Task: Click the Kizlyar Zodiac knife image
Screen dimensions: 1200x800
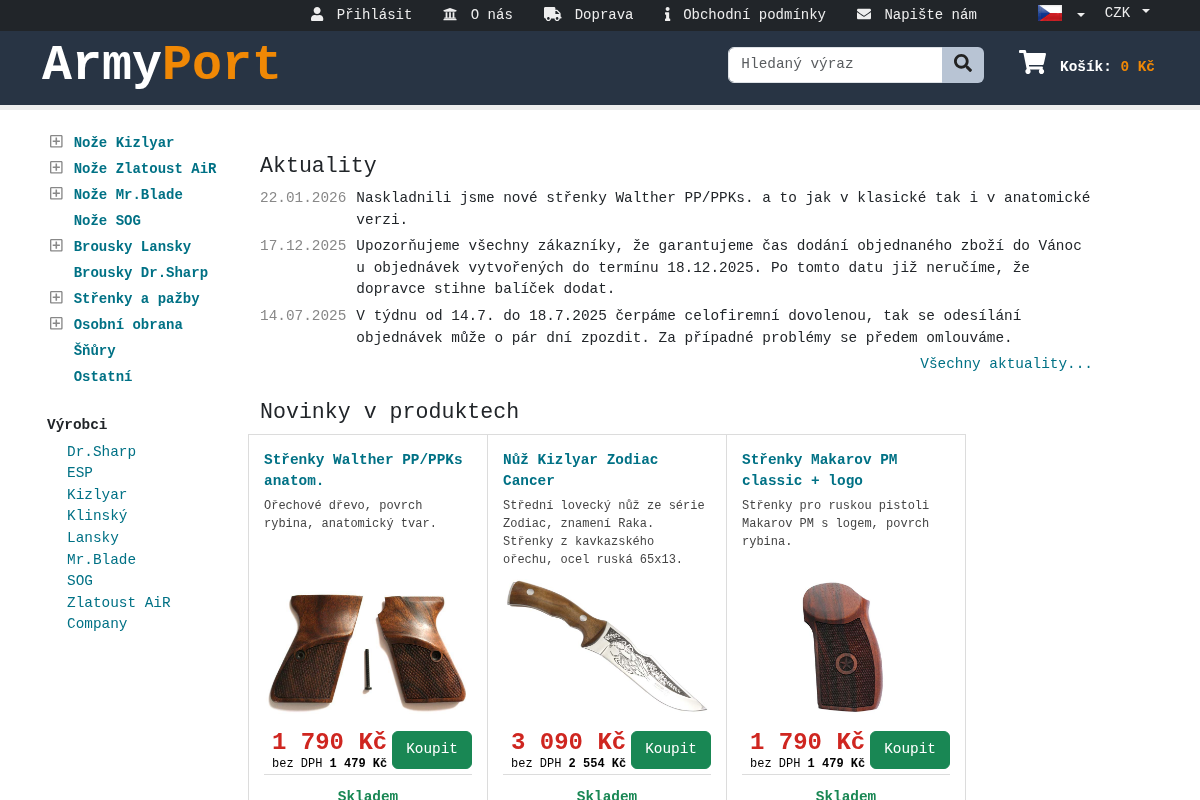Action: pyautogui.click(x=607, y=646)
